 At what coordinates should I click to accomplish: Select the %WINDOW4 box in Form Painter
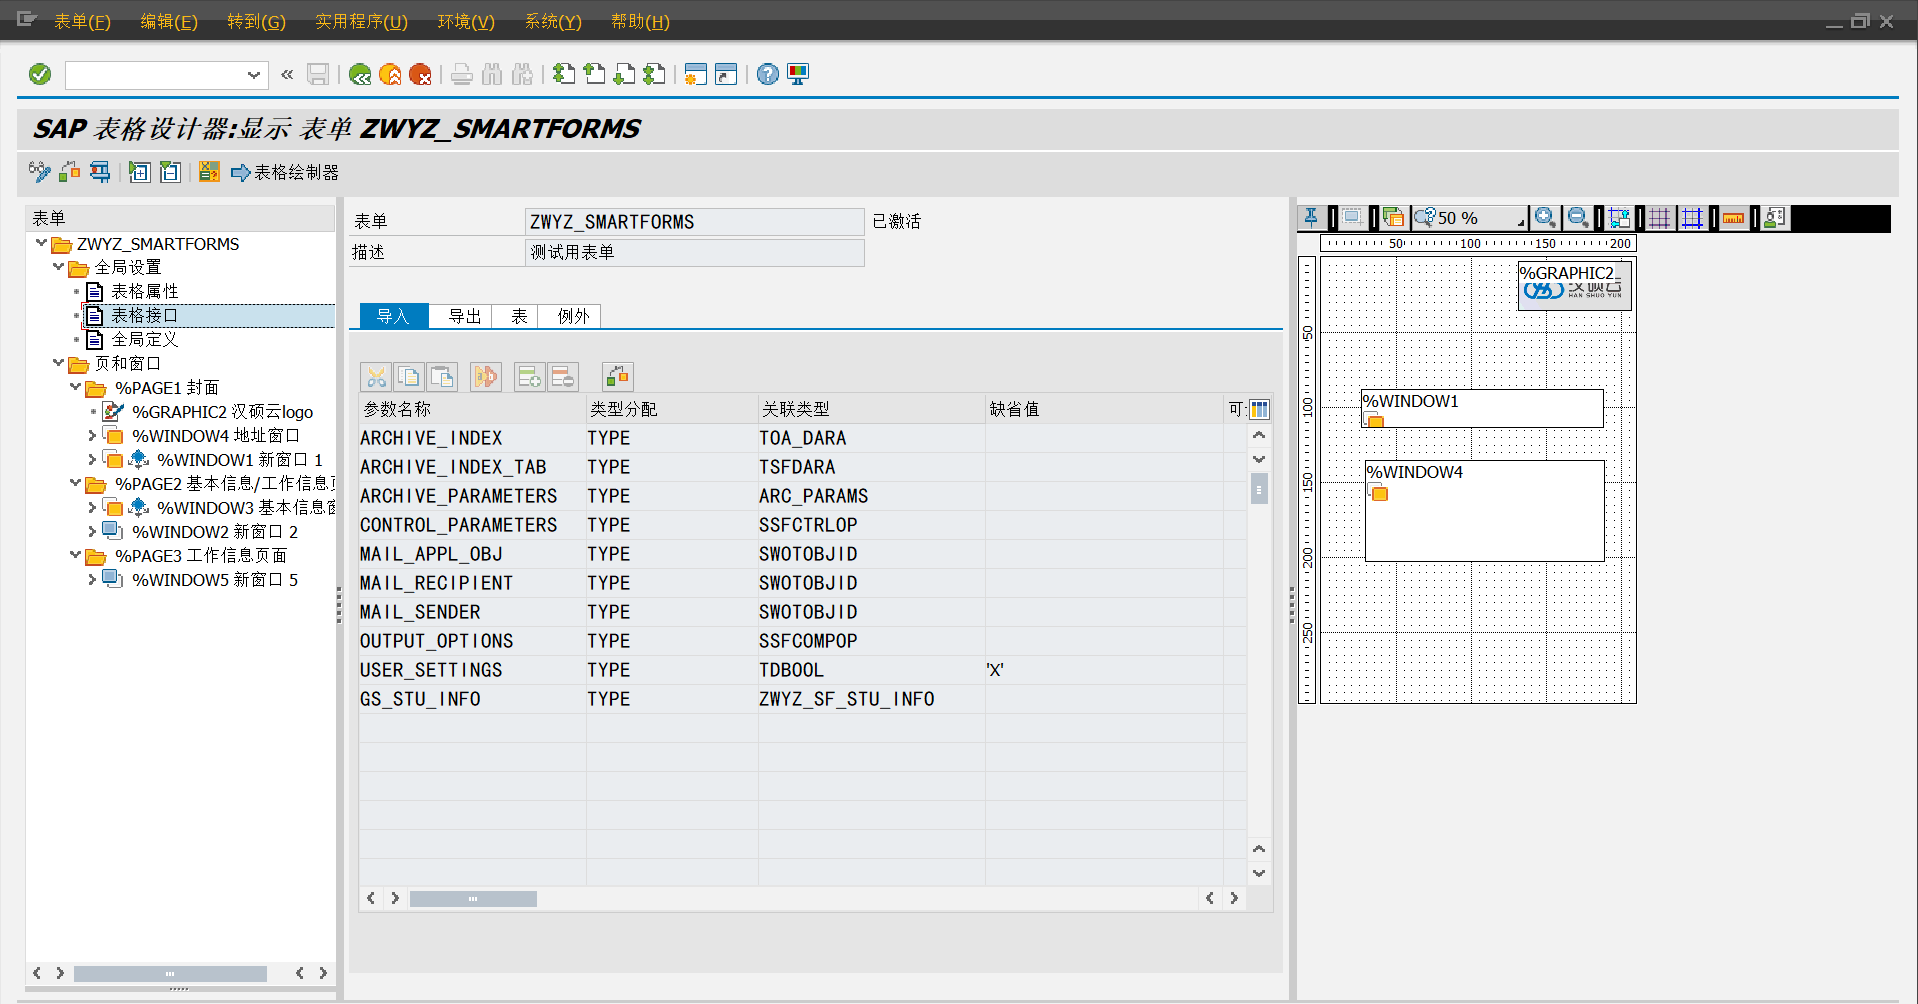(x=1485, y=511)
